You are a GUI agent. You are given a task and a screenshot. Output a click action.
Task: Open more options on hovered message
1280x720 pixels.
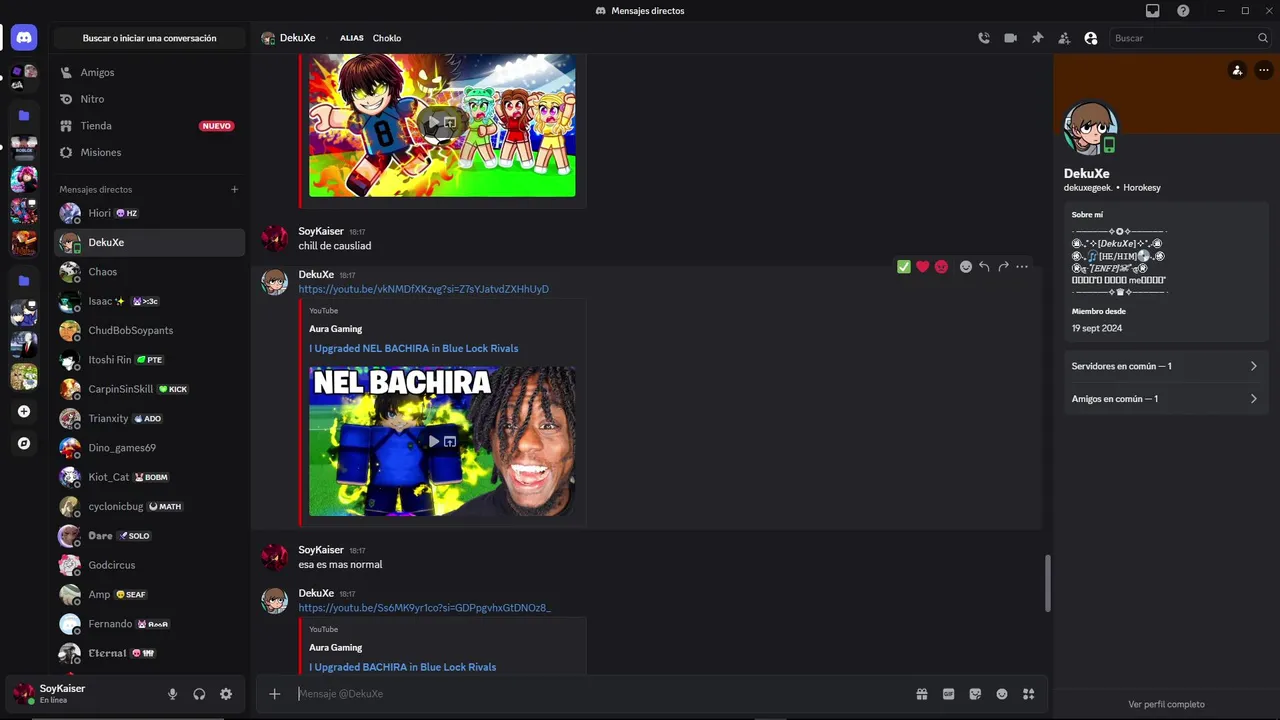click(1022, 267)
